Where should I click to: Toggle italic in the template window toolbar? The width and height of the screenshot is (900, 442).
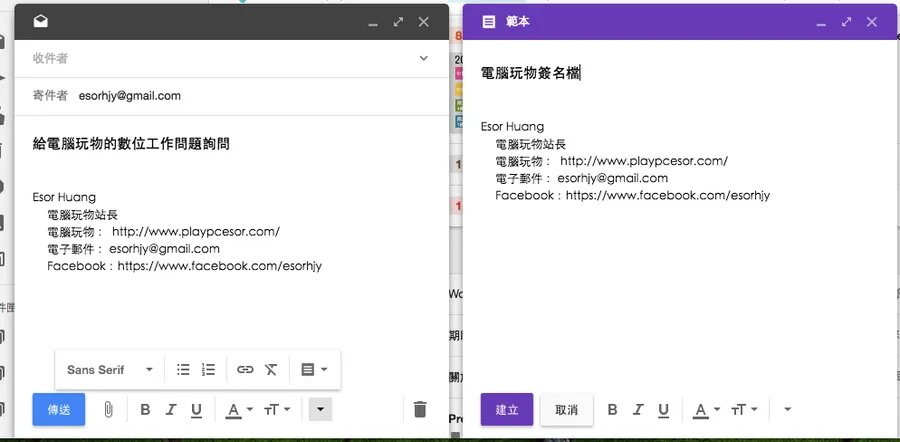pos(638,410)
